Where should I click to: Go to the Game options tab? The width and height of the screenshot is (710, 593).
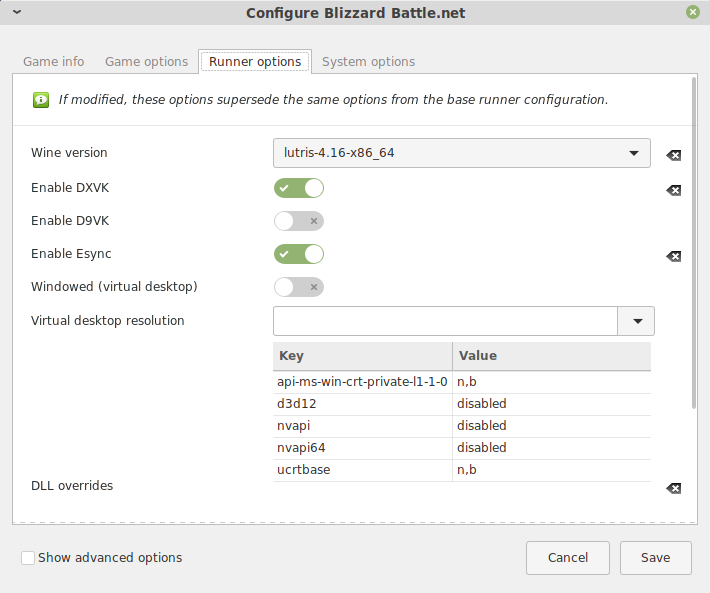click(146, 62)
